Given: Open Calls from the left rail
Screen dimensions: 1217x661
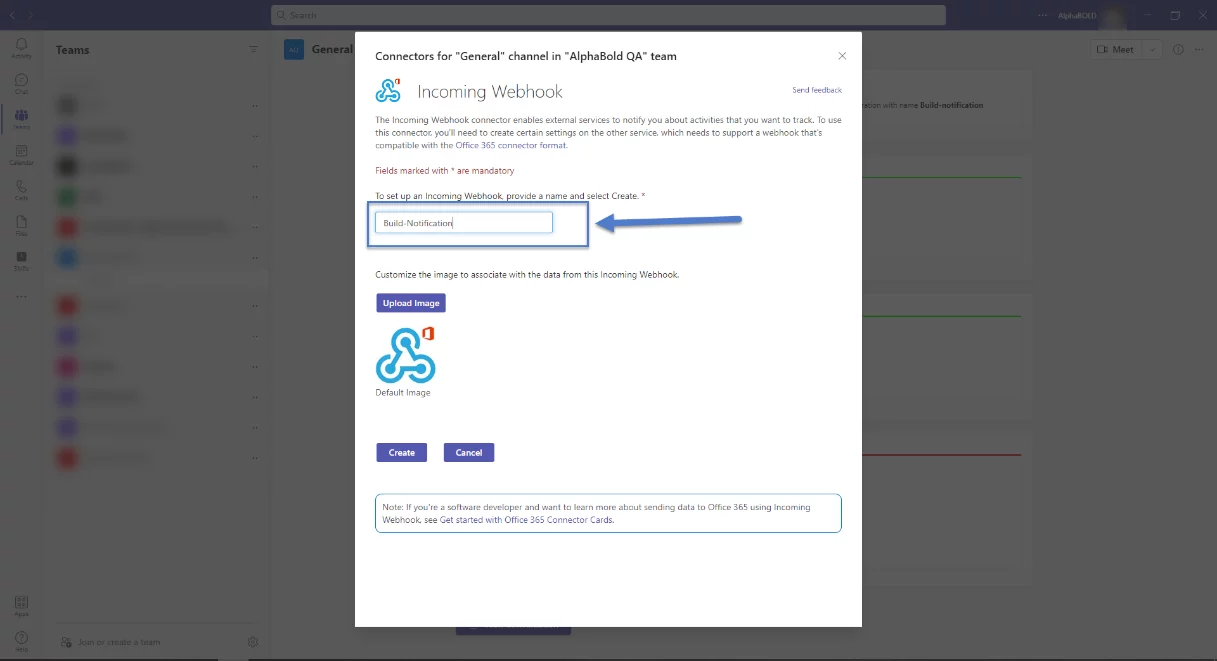Looking at the screenshot, I should coord(21,190).
